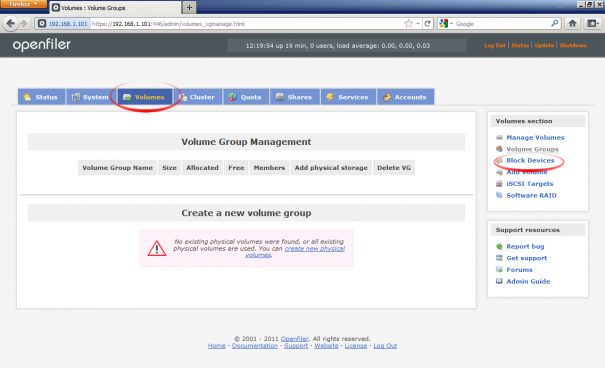Reload the page with refresh icon
Viewport: 605px width, 368px height.
point(428,24)
